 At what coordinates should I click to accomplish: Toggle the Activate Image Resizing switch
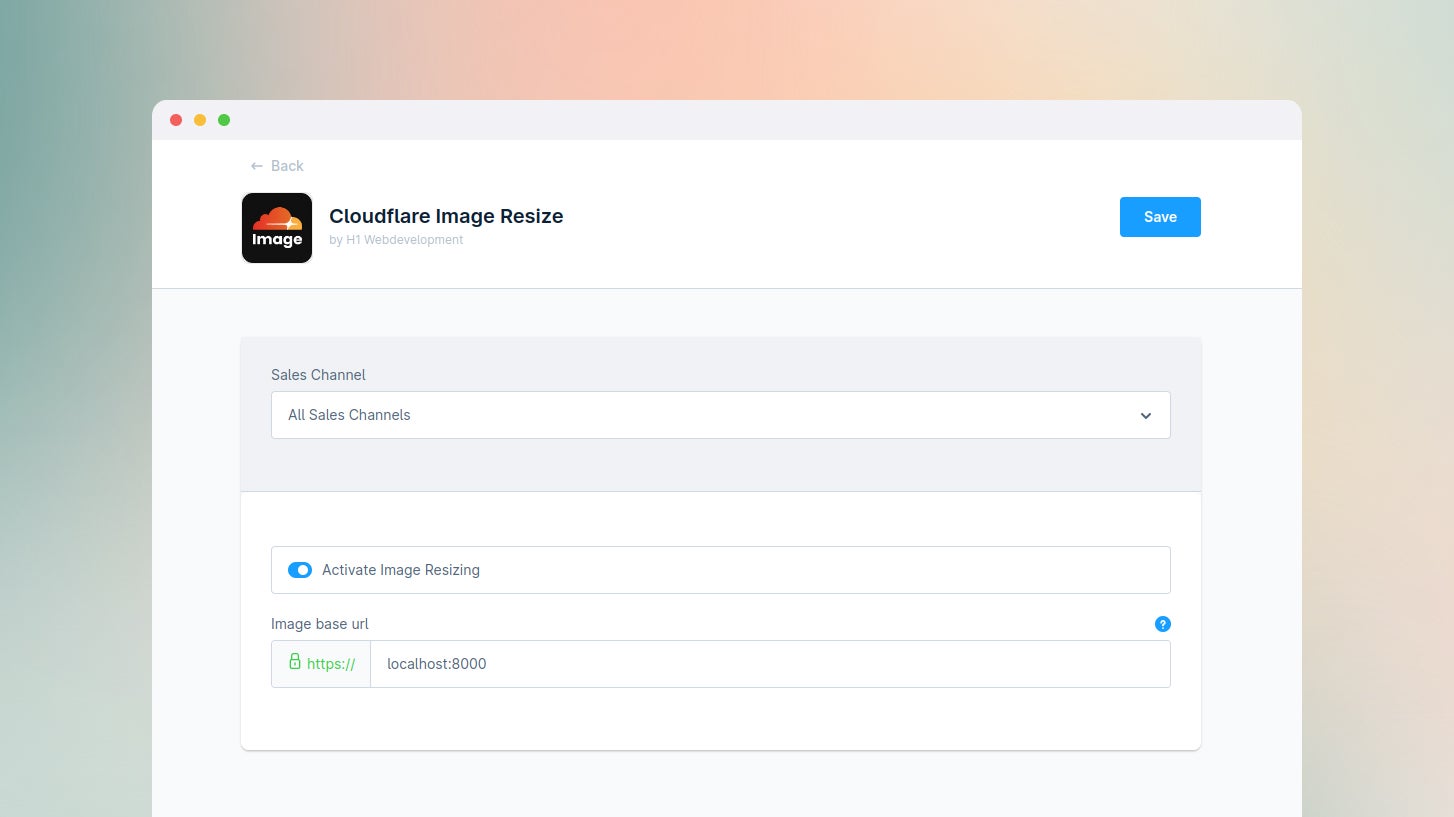(x=300, y=570)
